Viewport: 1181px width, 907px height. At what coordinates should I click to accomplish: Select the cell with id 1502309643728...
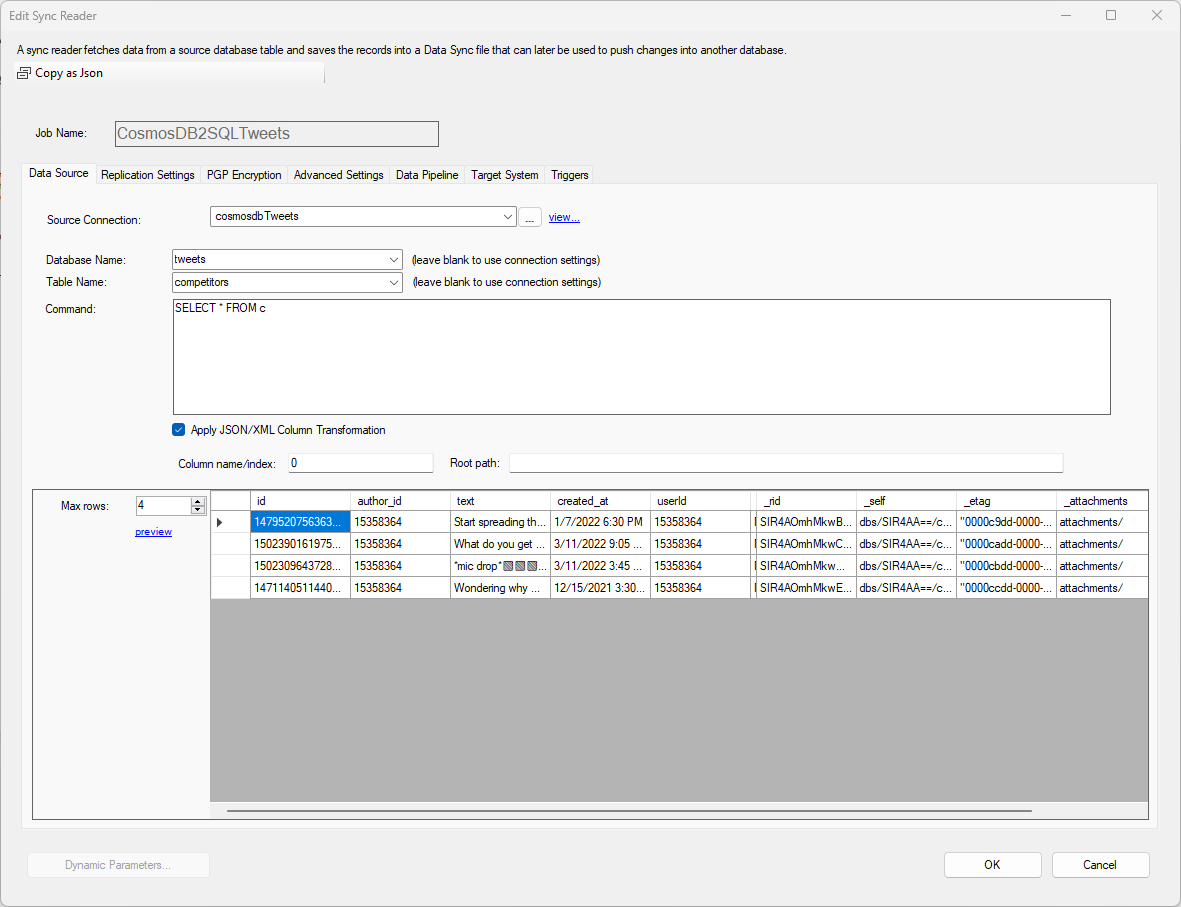pyautogui.click(x=301, y=566)
